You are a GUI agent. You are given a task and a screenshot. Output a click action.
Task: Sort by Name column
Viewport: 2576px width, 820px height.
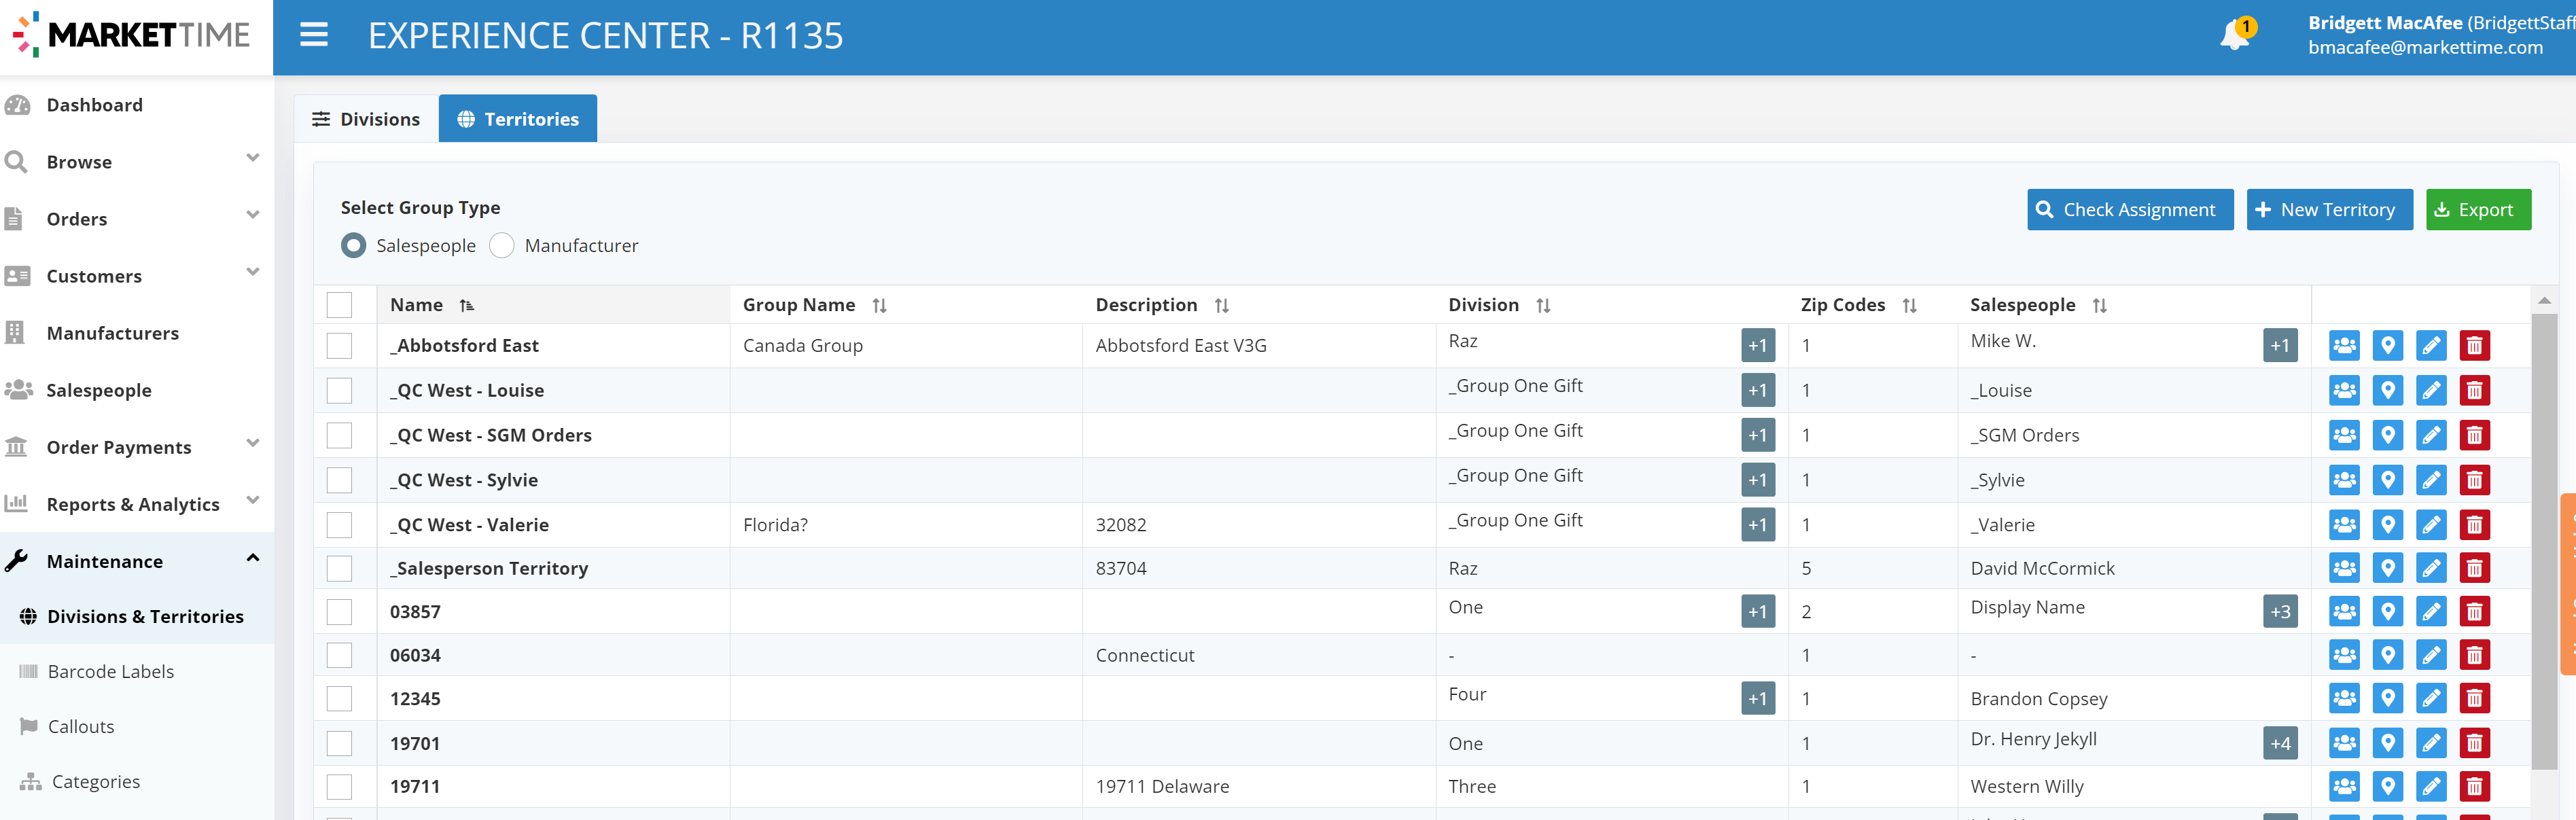coord(467,306)
